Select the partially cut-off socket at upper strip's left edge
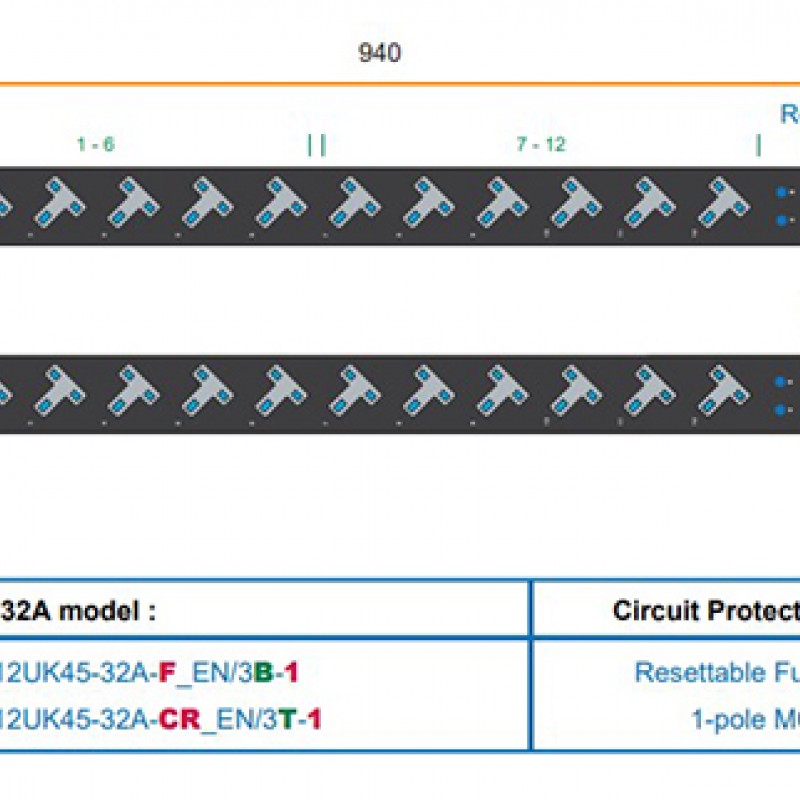The height and width of the screenshot is (800, 800). (3, 207)
